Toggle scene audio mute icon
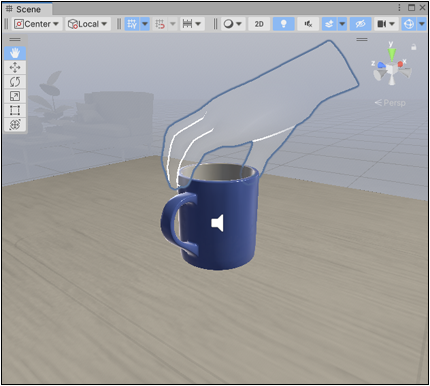Image resolution: width=430 pixels, height=386 pixels. (308, 24)
